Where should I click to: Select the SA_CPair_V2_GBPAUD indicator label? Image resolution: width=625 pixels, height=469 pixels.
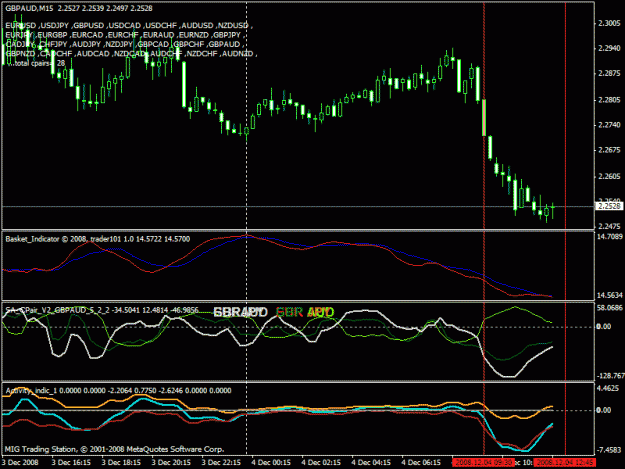pos(102,310)
